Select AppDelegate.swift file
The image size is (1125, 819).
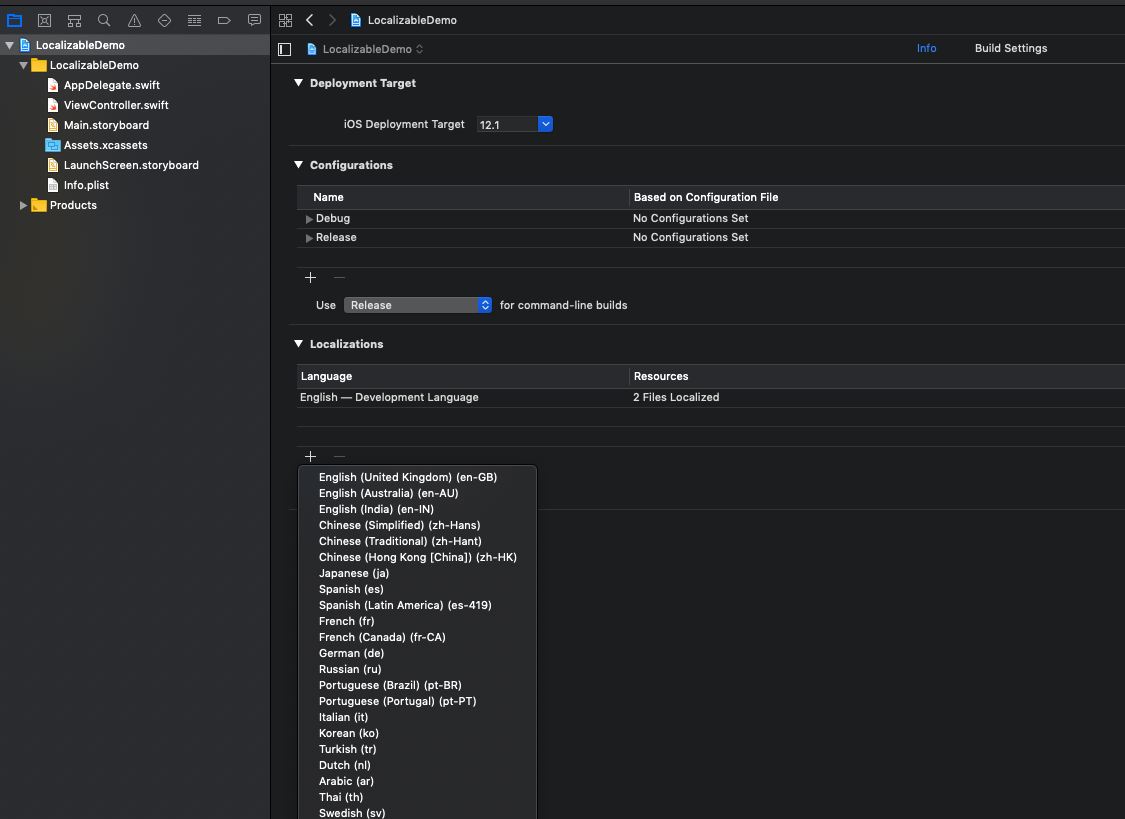[112, 85]
